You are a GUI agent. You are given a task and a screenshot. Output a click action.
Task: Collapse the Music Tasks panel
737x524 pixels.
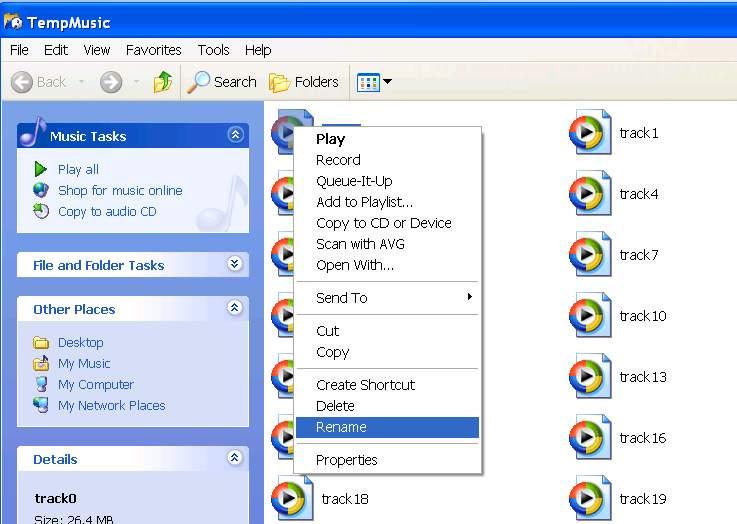tap(235, 135)
